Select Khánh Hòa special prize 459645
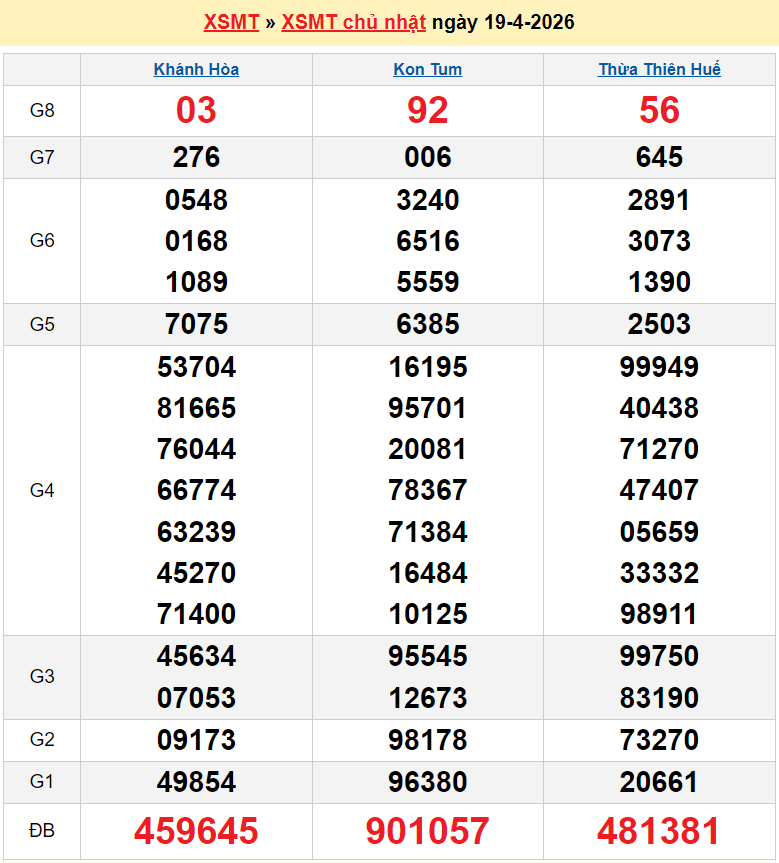The image size is (779, 863). 196,831
